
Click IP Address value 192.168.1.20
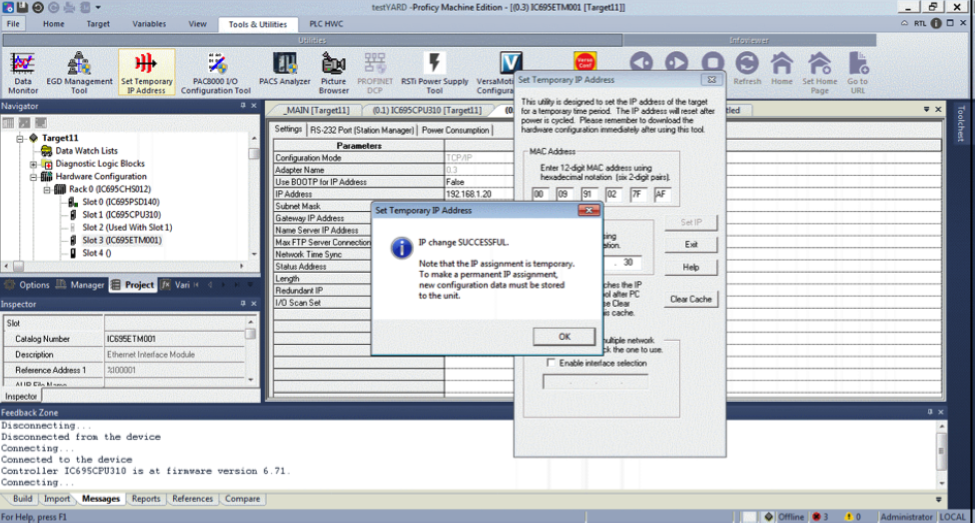(469, 194)
